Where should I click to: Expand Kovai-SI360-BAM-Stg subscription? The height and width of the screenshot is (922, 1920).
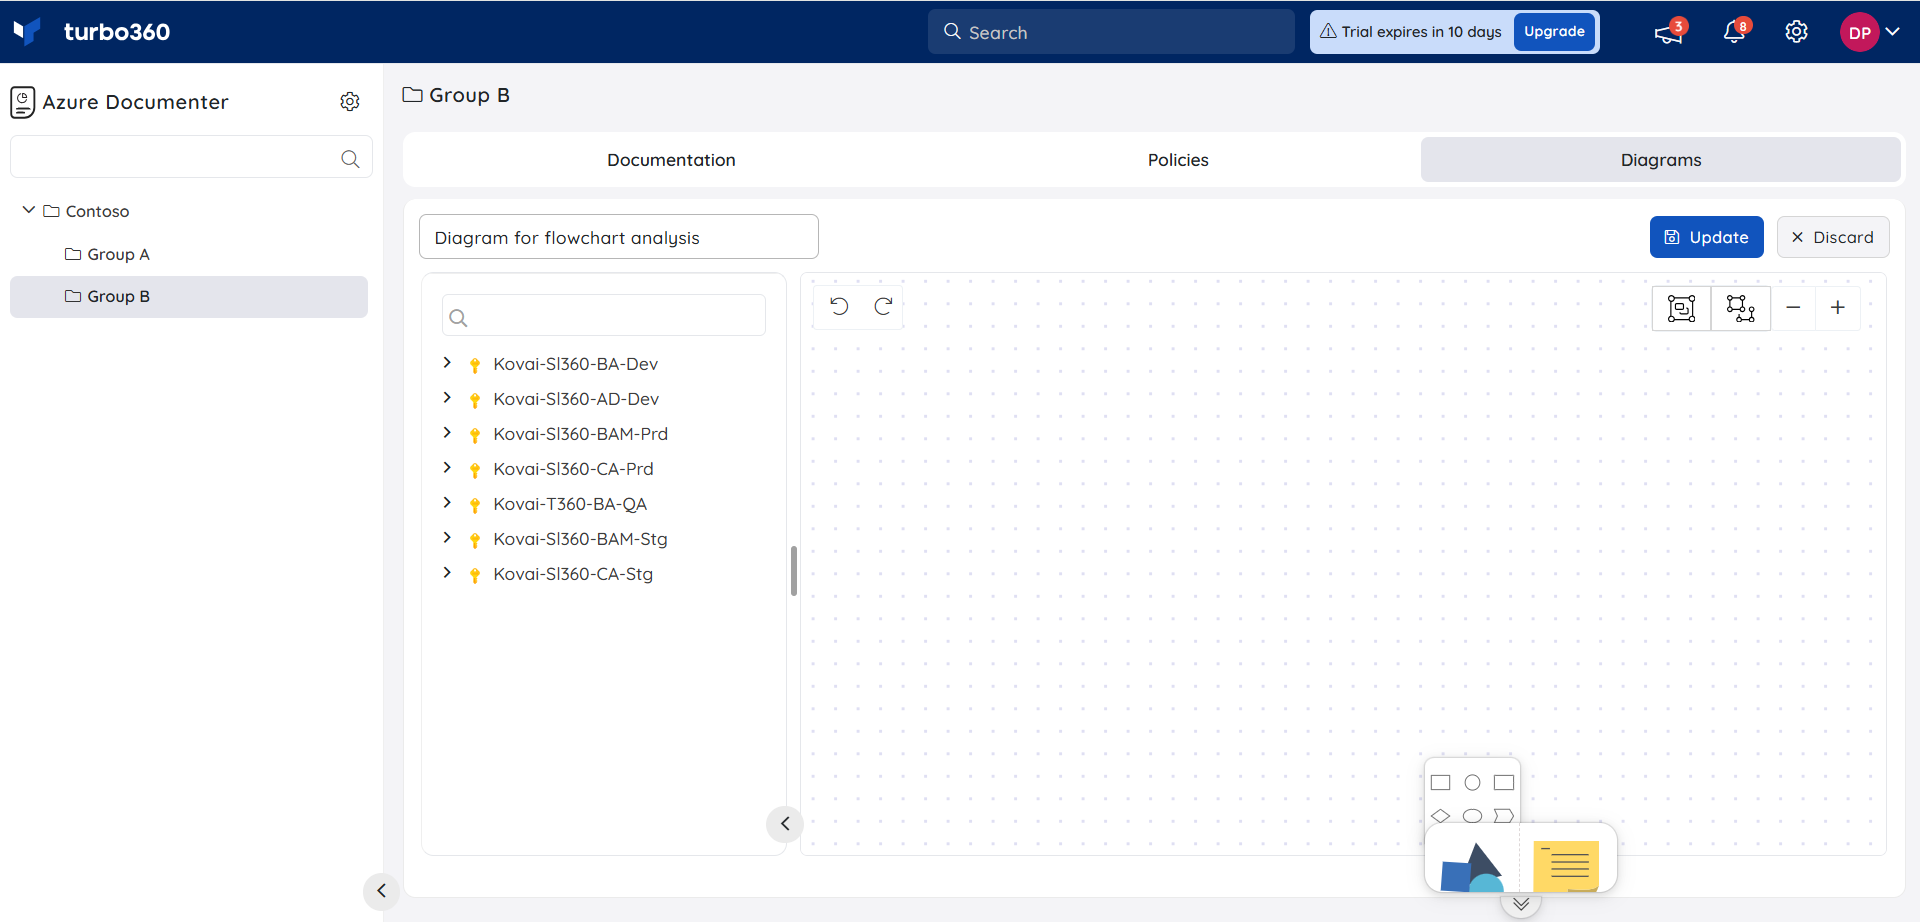[x=447, y=538]
